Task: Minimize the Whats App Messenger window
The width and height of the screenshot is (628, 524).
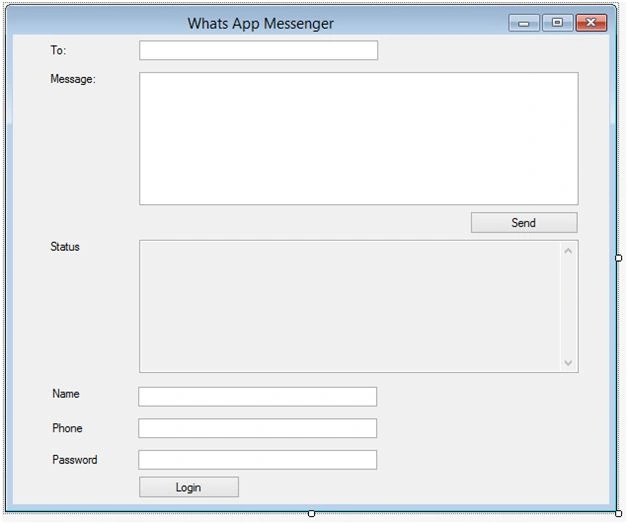Action: pyautogui.click(x=524, y=23)
